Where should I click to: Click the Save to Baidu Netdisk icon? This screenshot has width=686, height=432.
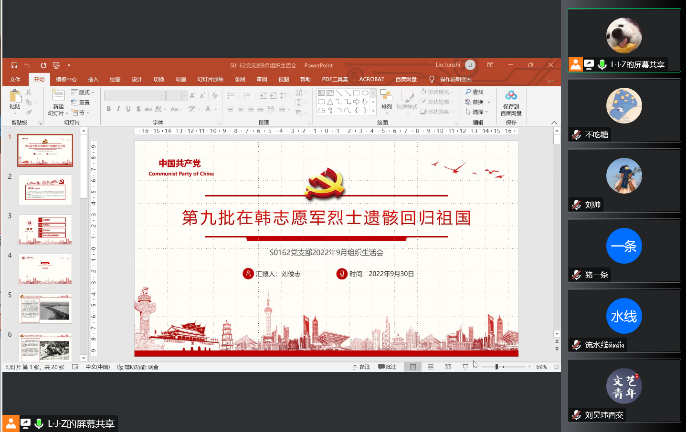click(x=511, y=98)
